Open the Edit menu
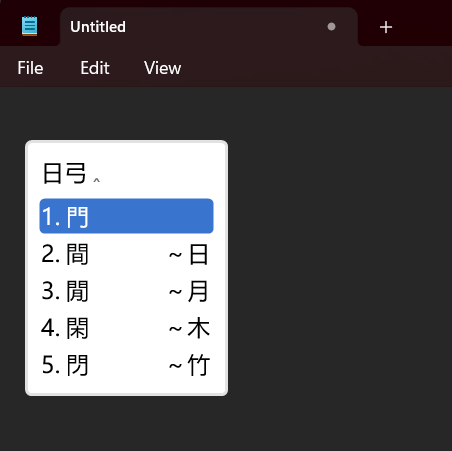 95,68
